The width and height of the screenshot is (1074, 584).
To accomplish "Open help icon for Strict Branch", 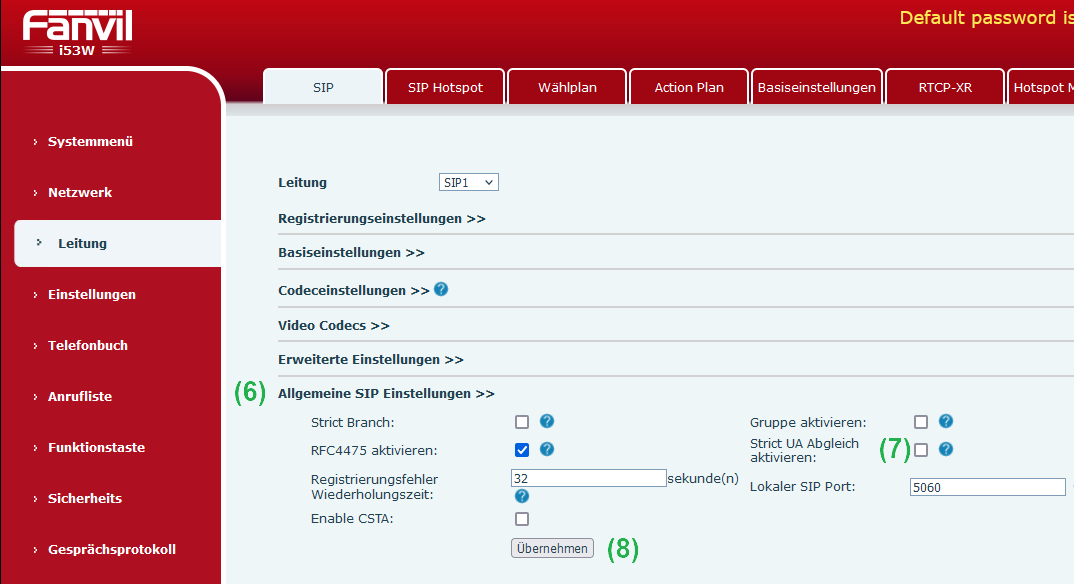I will [x=547, y=421].
